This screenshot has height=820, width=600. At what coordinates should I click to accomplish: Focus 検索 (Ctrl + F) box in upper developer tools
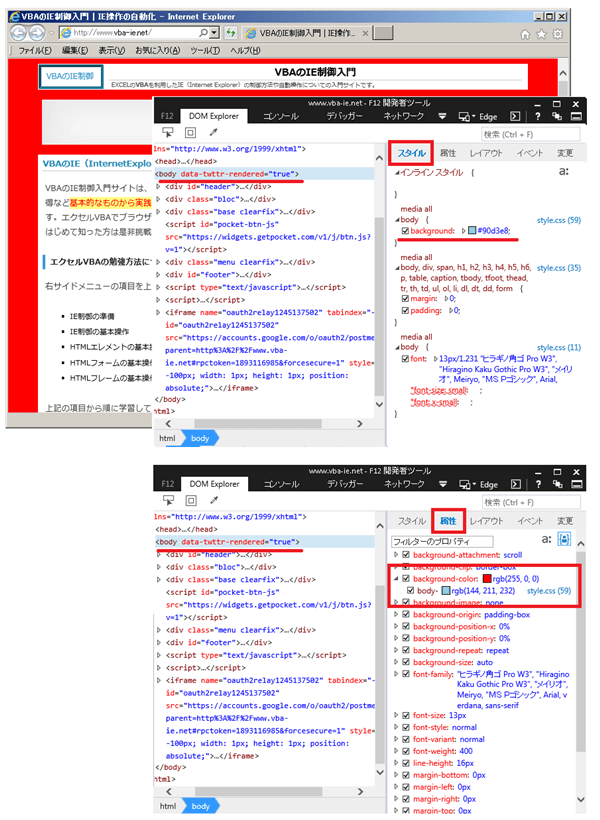[530, 134]
